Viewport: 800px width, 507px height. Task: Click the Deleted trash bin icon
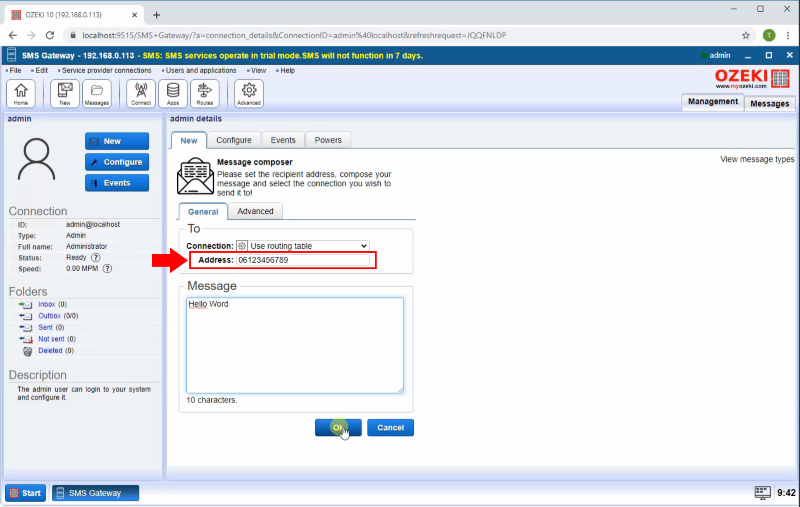28,351
